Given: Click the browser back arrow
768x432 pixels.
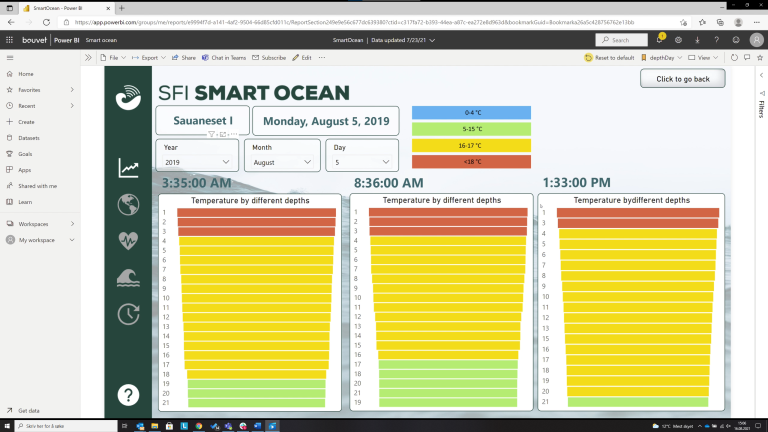Looking at the screenshot, I should (x=11, y=23).
